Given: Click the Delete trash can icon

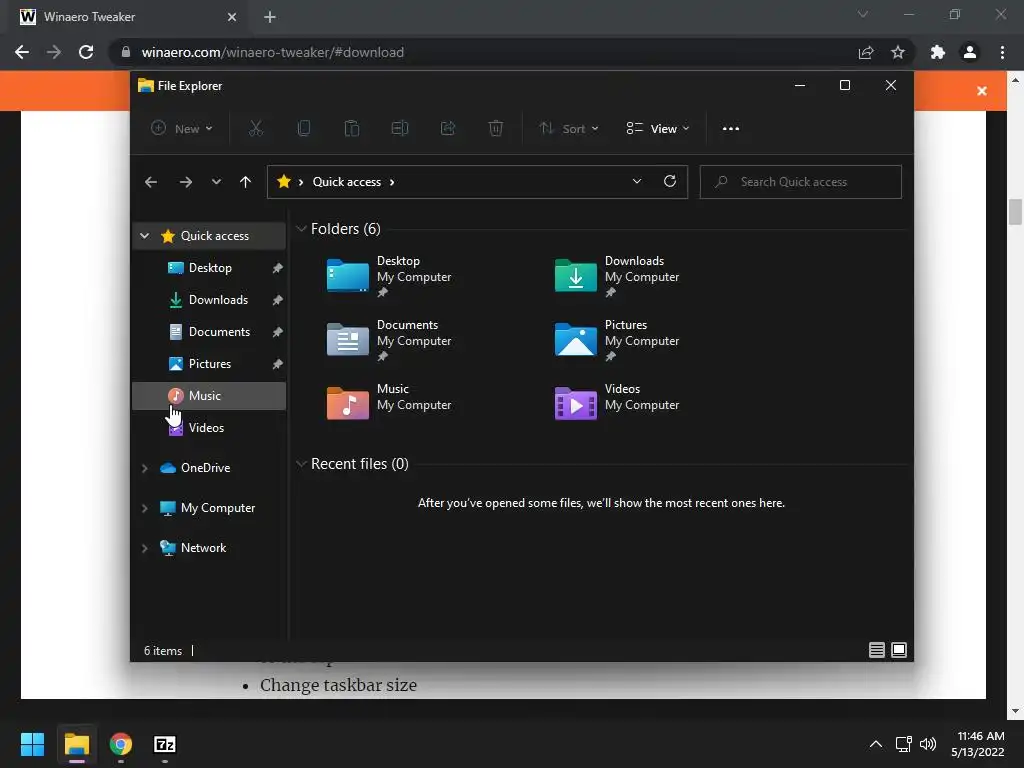Looking at the screenshot, I should point(496,129).
